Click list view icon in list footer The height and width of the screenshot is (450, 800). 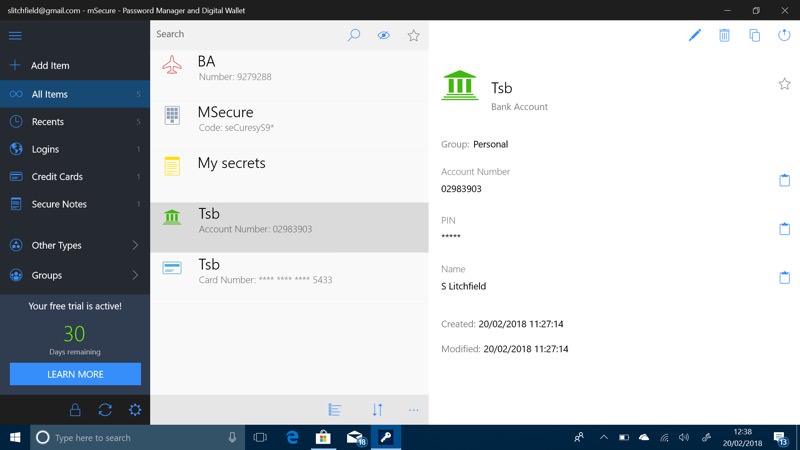pyautogui.click(x=335, y=410)
